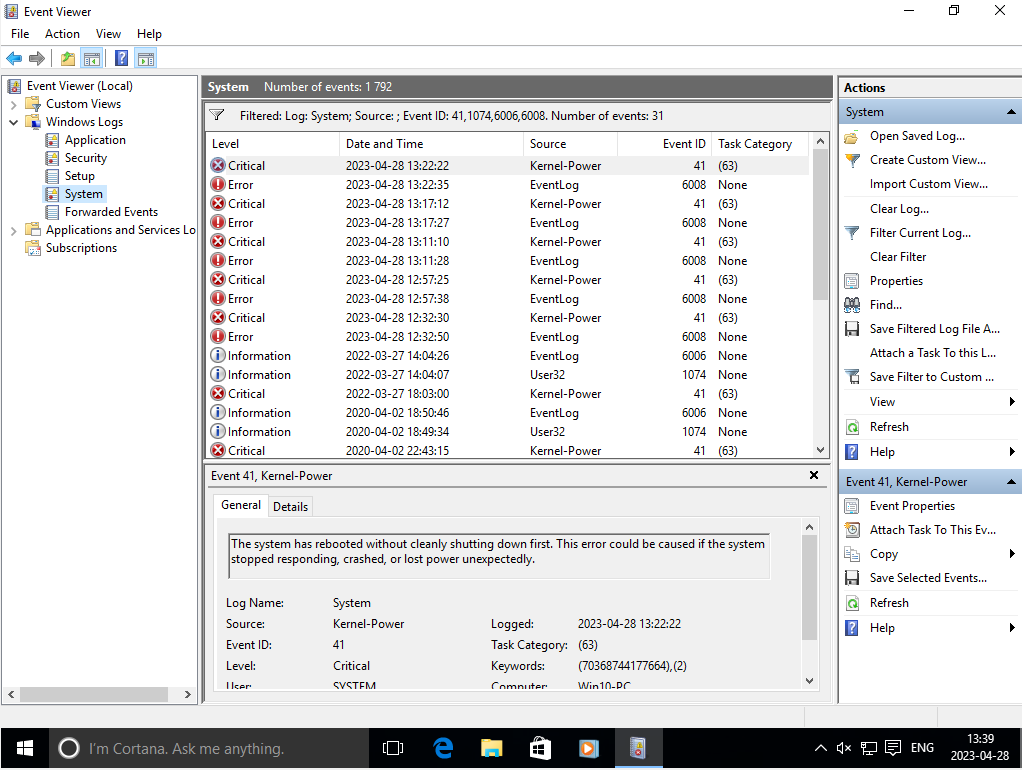The image size is (1022, 770).
Task: Click the Open Saved Log folder icon
Action: click(852, 137)
